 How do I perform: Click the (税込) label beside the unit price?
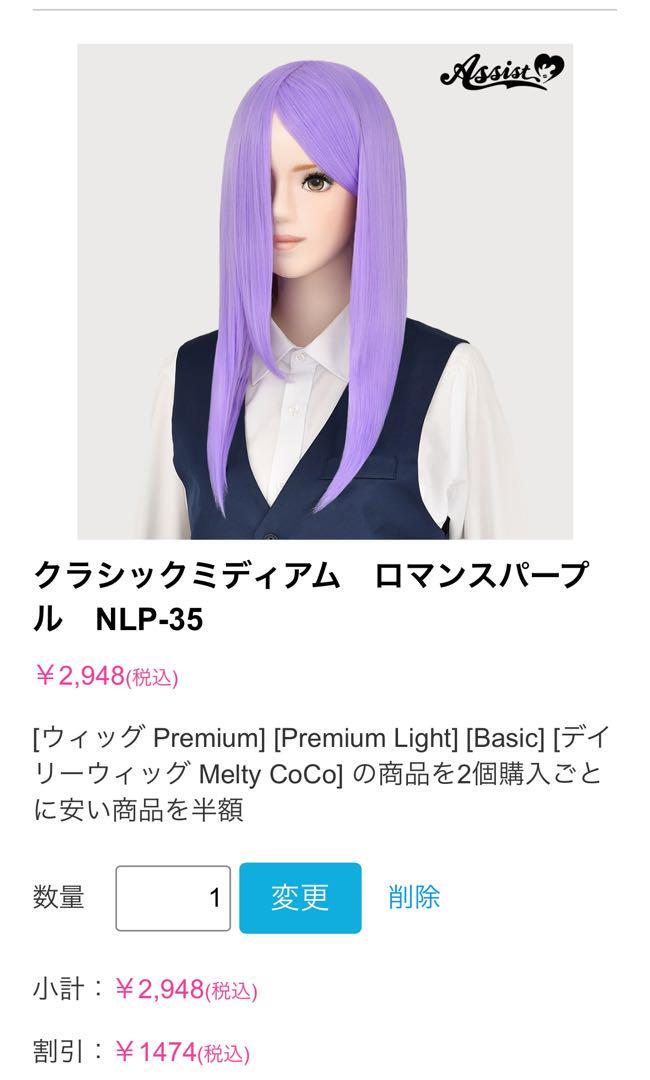[x=152, y=678]
